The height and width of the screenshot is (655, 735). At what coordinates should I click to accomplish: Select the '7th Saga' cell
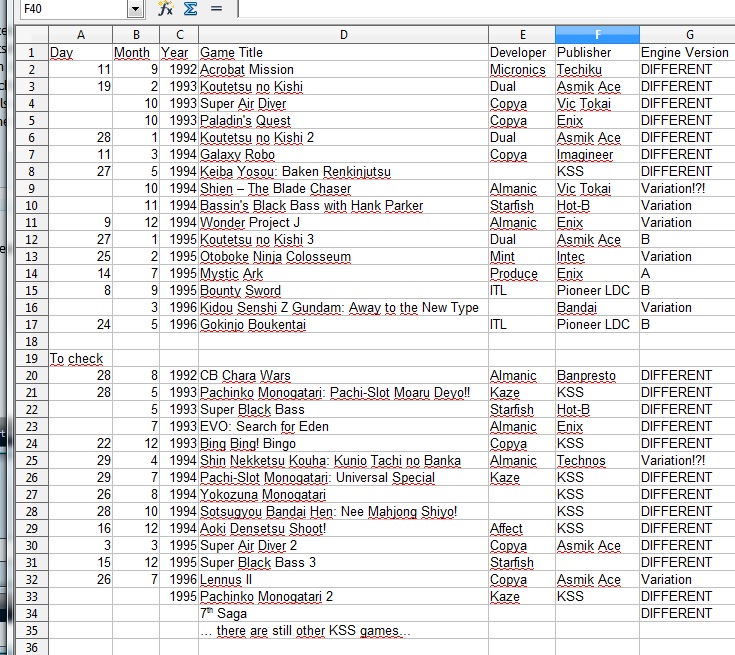click(344, 613)
